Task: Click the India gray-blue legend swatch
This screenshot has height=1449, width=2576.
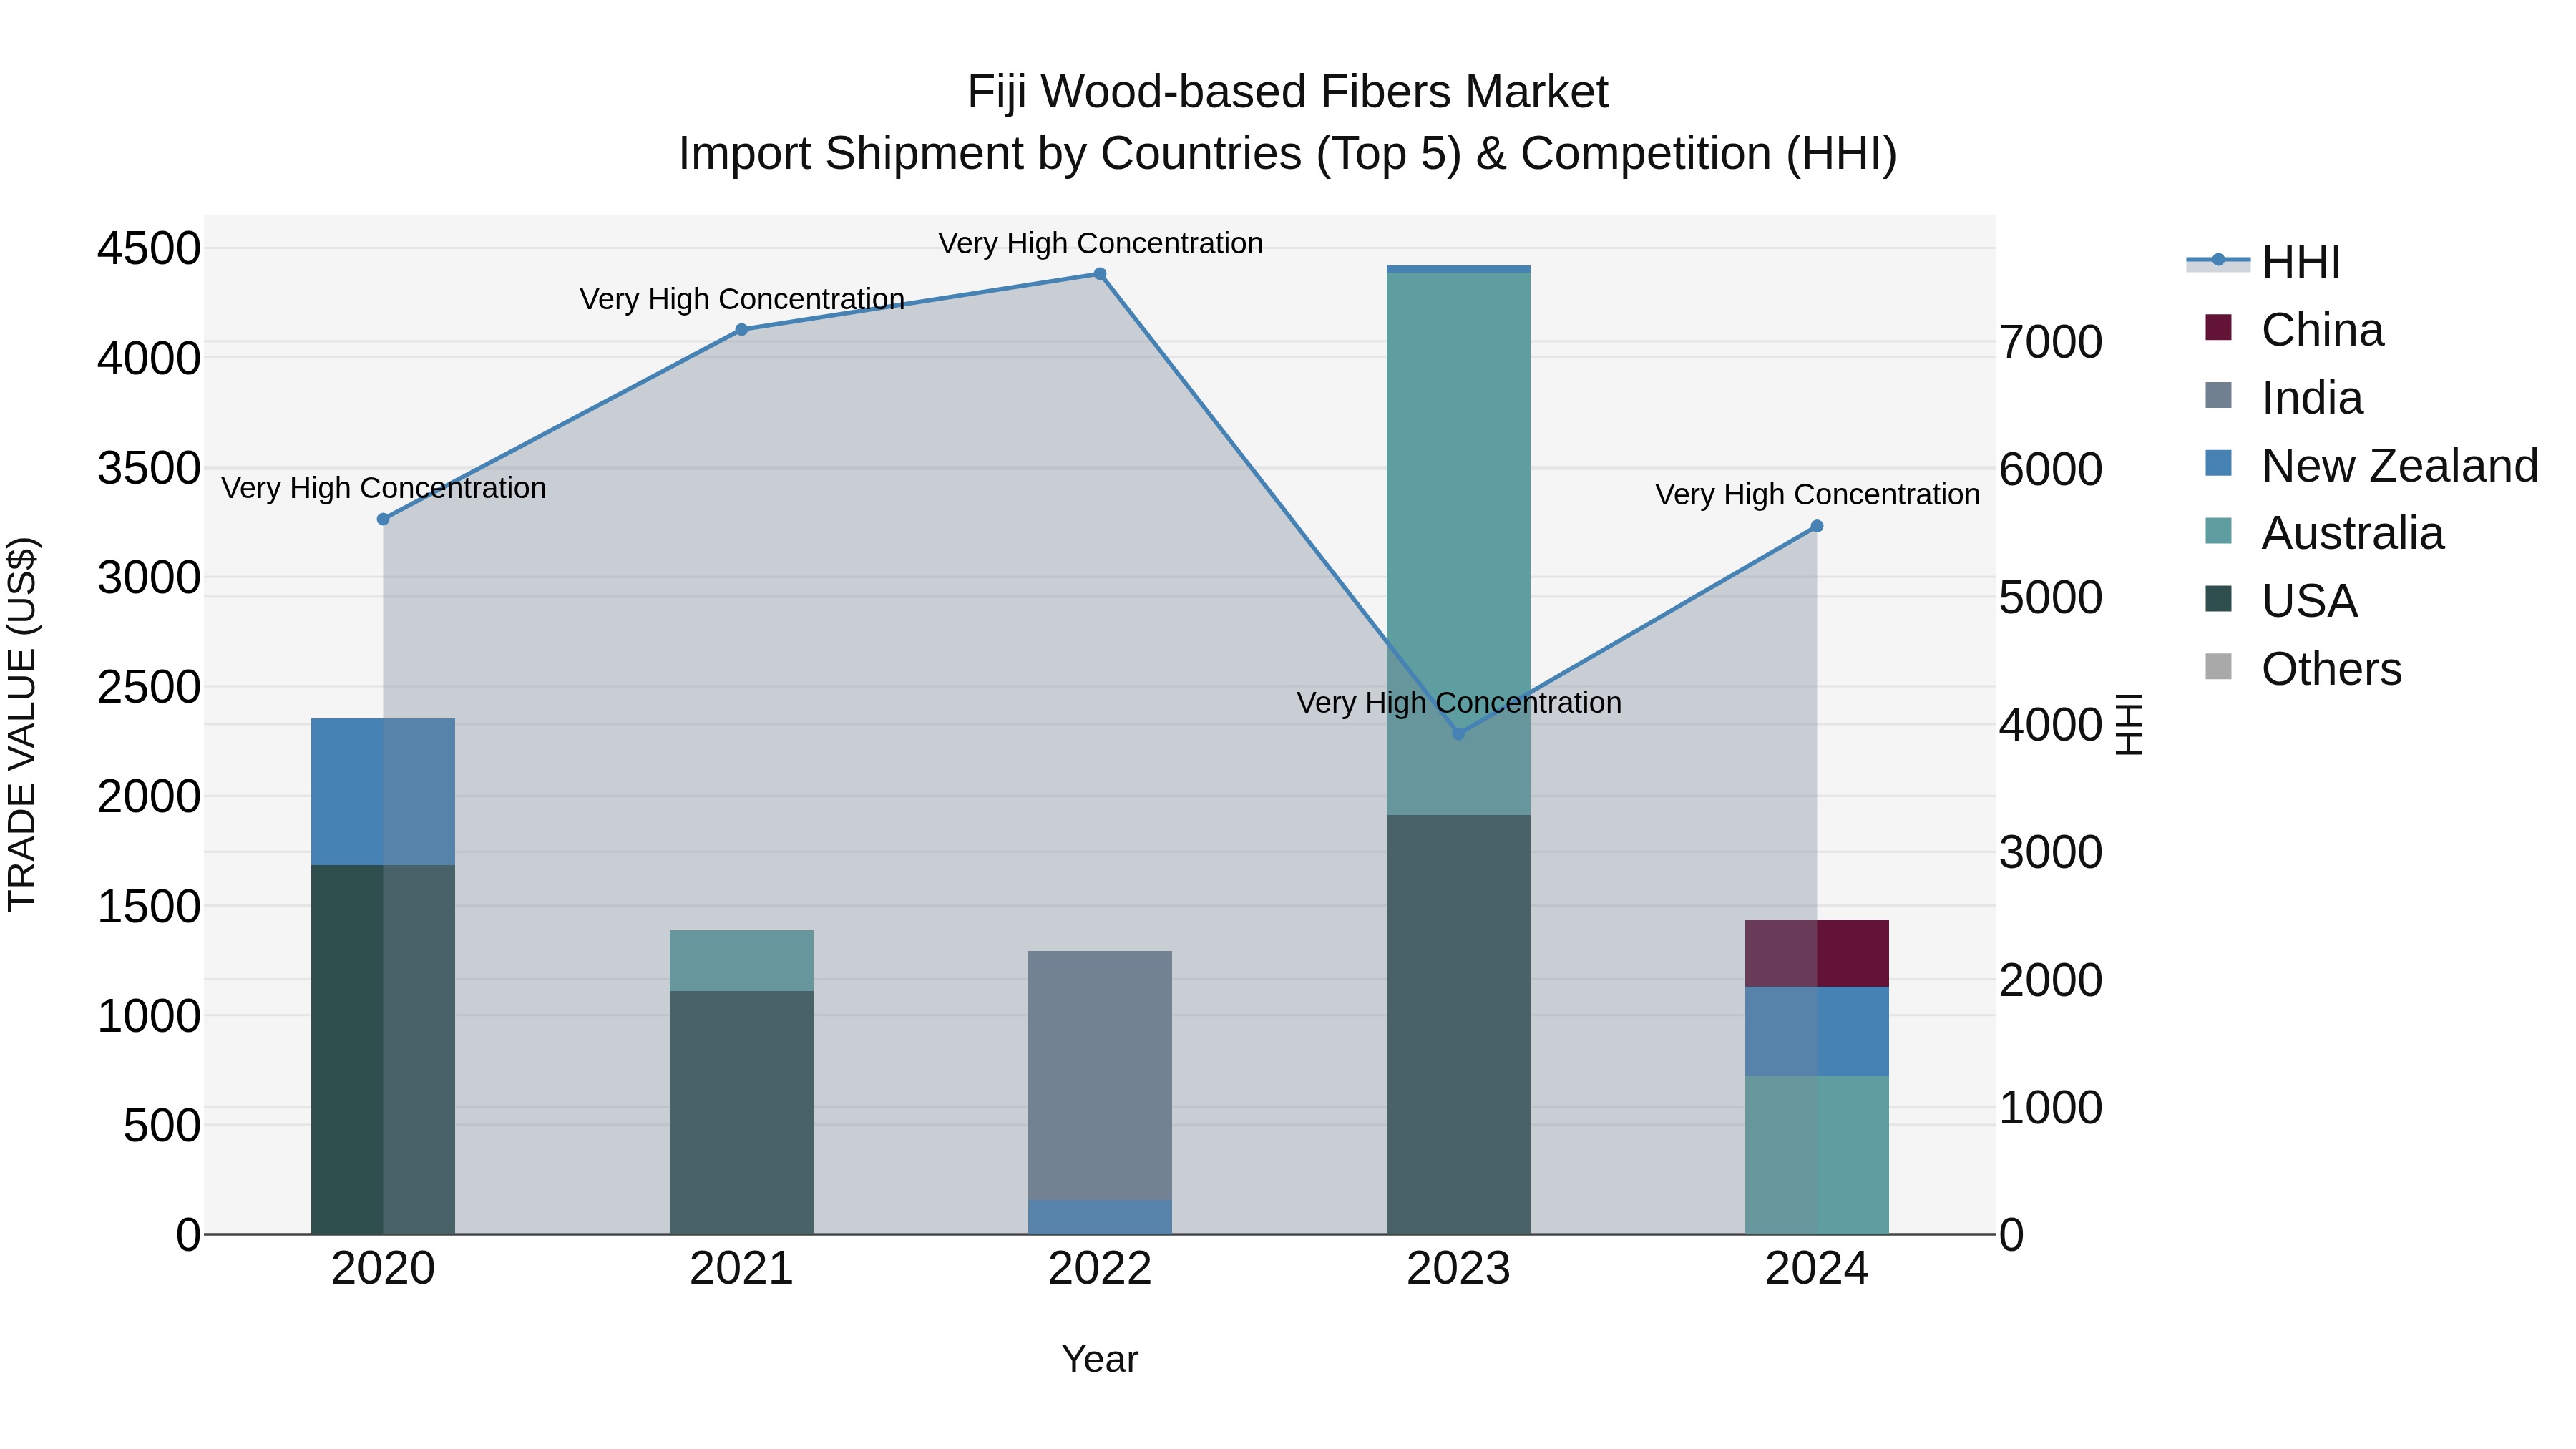Action: pos(2218,396)
